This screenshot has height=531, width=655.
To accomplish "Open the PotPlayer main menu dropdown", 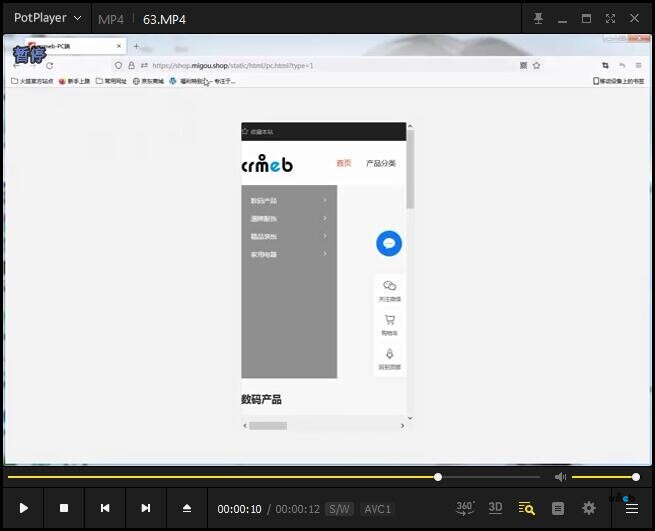I will [47, 18].
